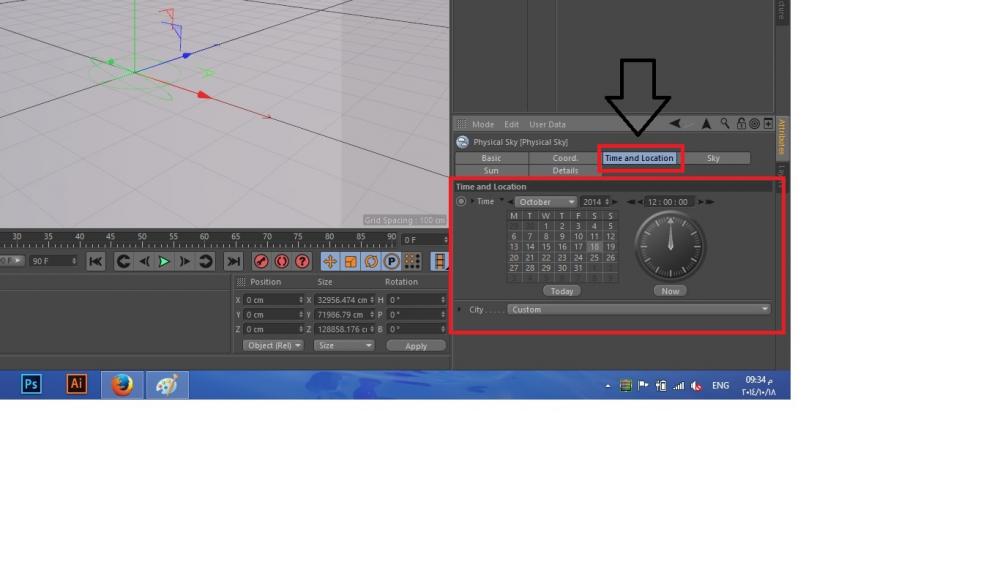
Task: Toggle Point Level Animation dotted-grid icon
Action: pos(412,262)
